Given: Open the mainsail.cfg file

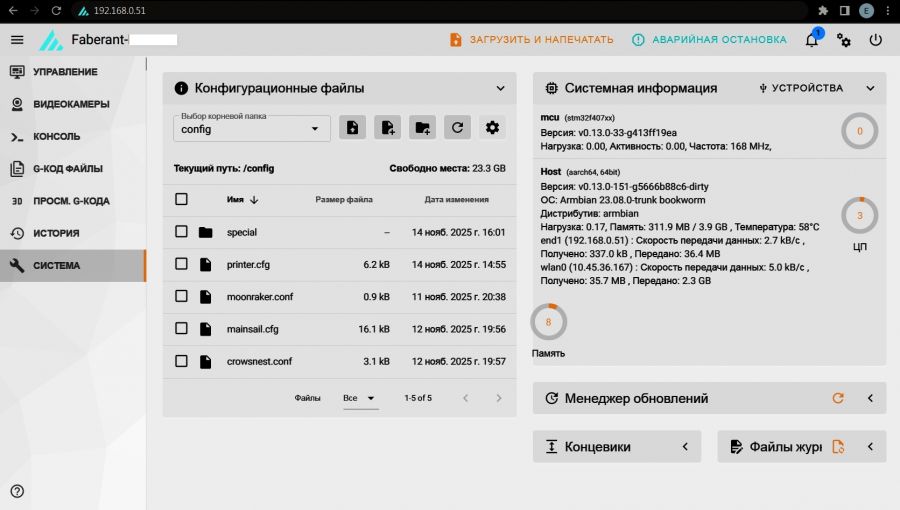Looking at the screenshot, I should pyautogui.click(x=252, y=329).
